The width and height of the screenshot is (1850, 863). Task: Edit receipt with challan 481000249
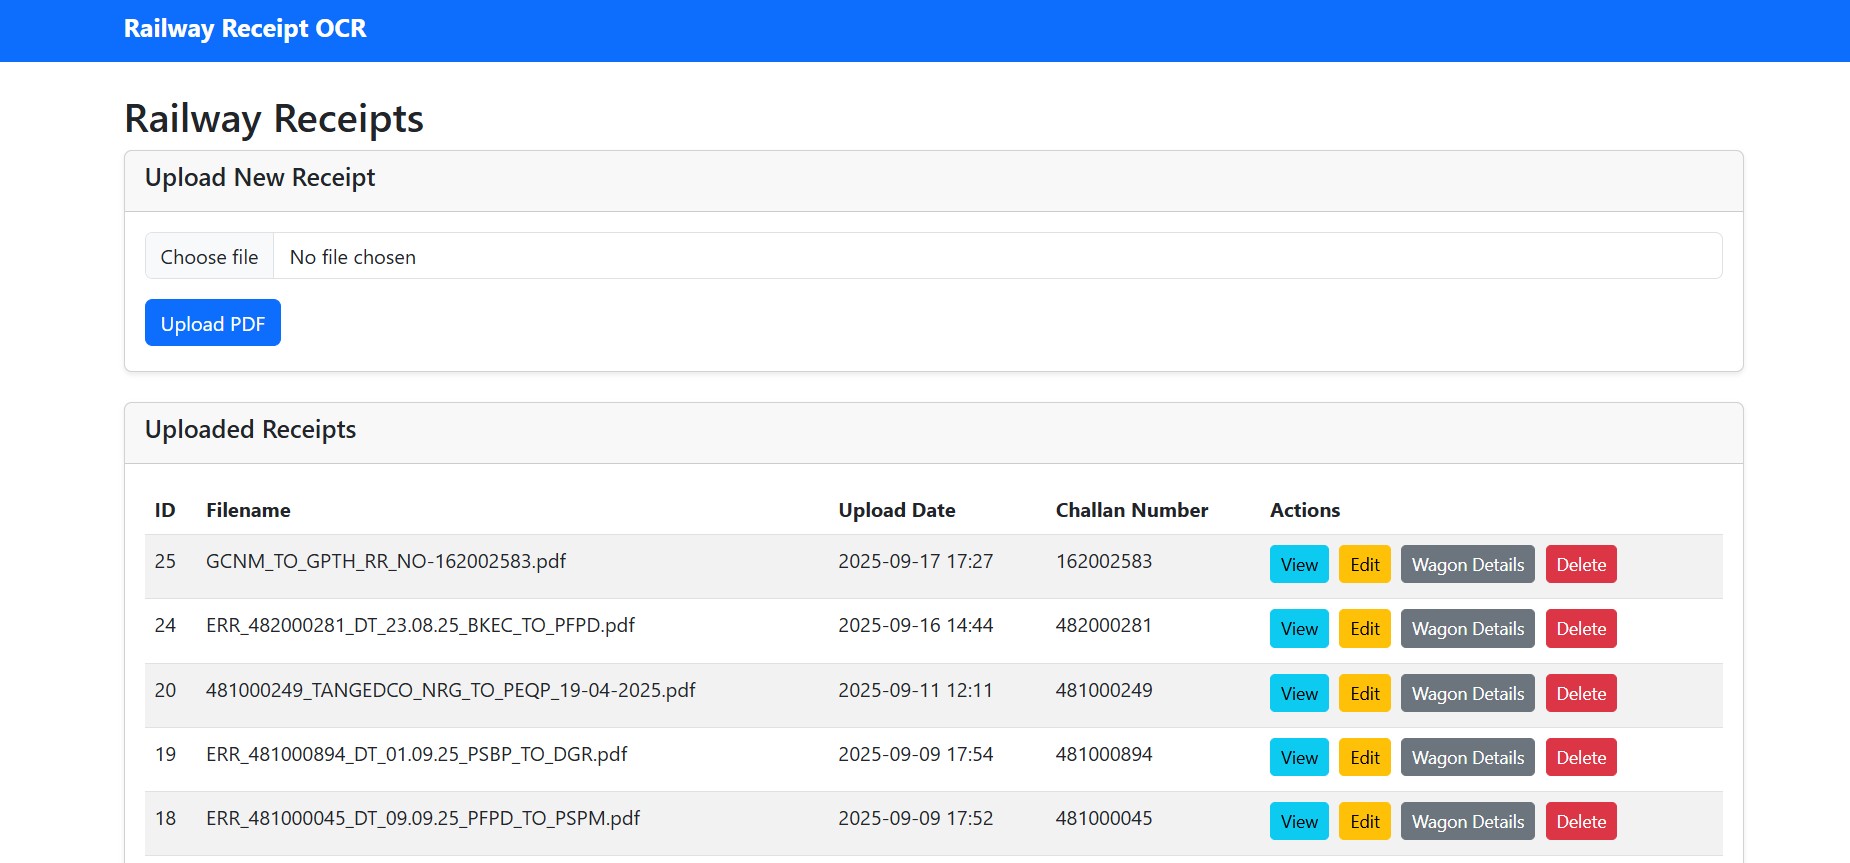1364,694
